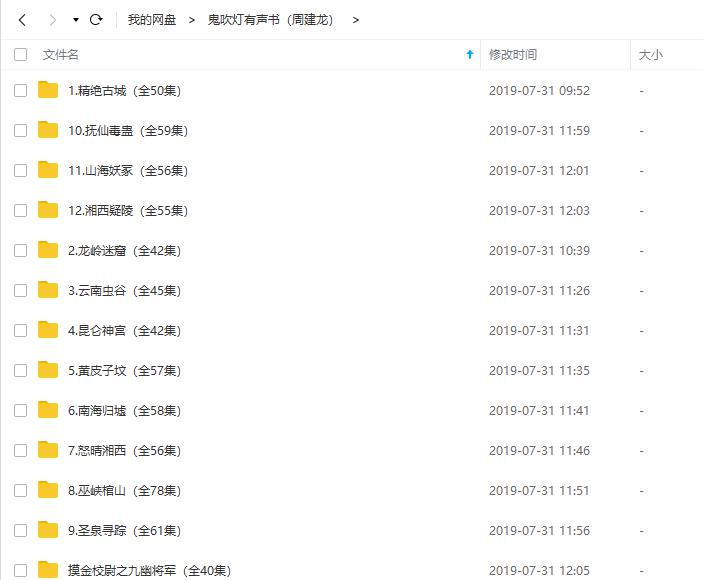703x580 pixels.
Task: Click folder icon of 8.巫峡棺山
Action: 48,489
